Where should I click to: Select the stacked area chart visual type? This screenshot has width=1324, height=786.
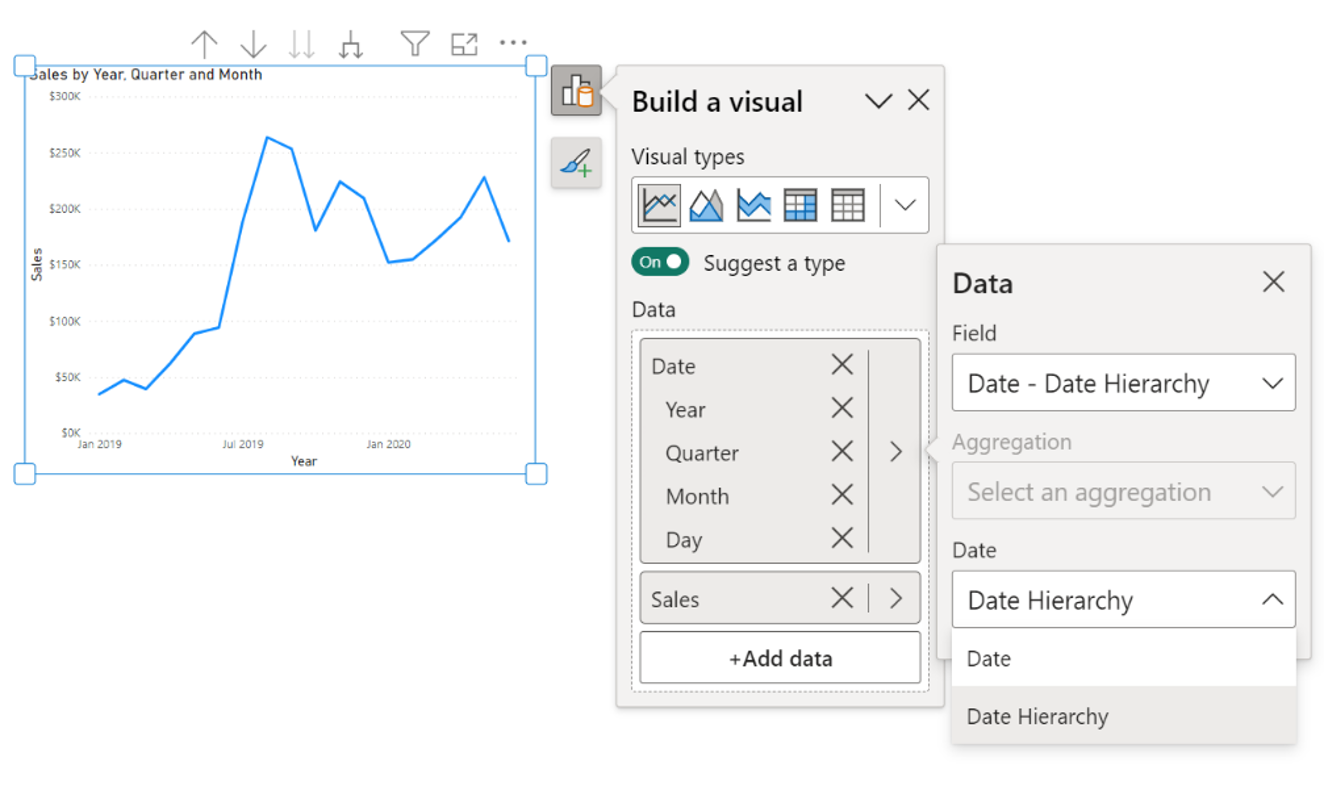[x=754, y=205]
